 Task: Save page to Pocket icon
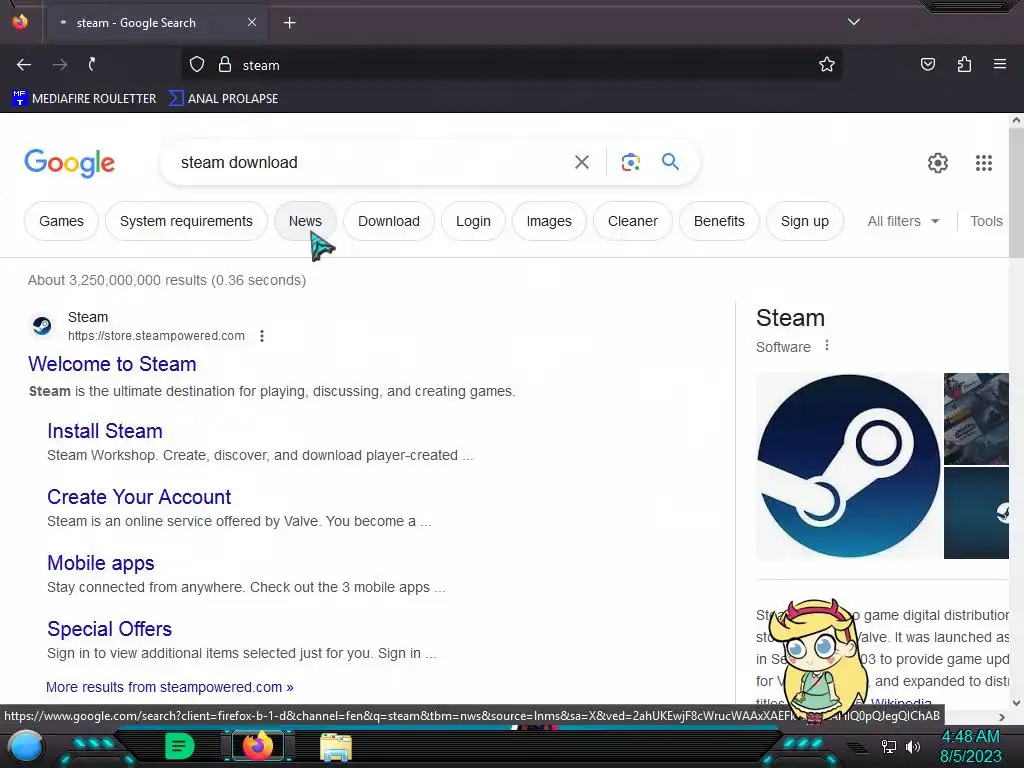pyautogui.click(x=928, y=65)
